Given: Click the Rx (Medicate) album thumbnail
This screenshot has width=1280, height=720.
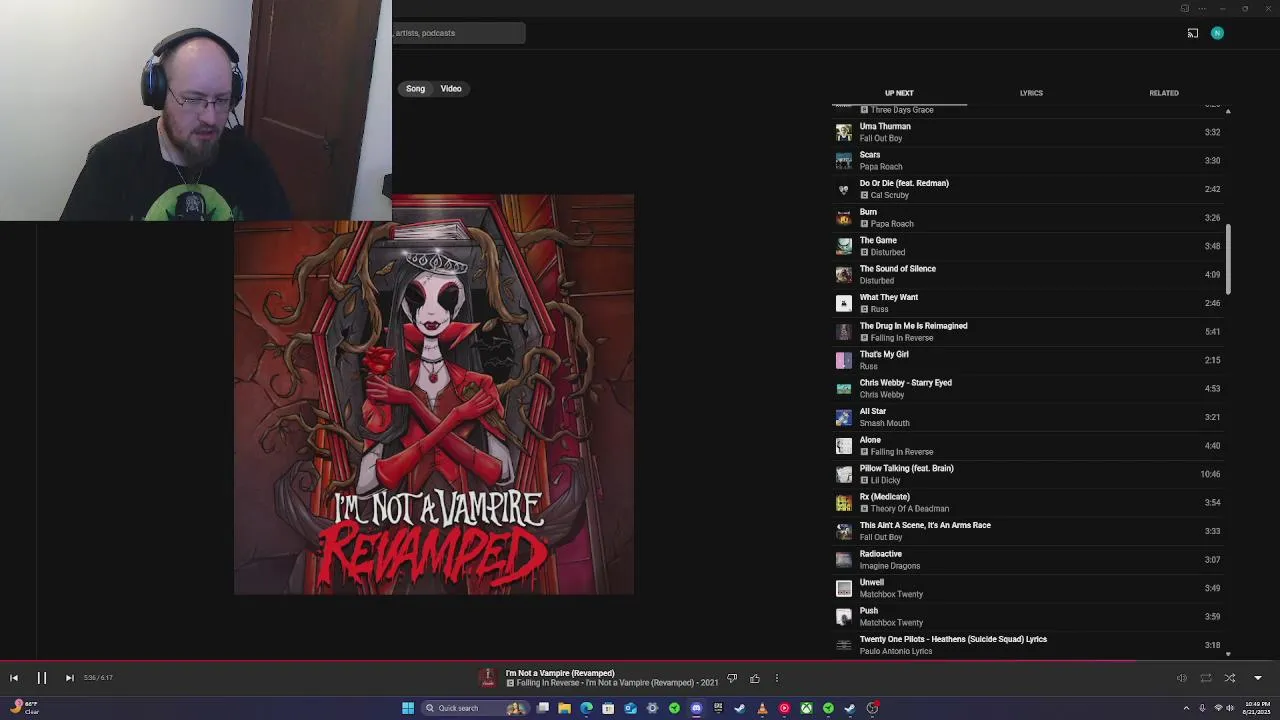Looking at the screenshot, I should [x=844, y=503].
